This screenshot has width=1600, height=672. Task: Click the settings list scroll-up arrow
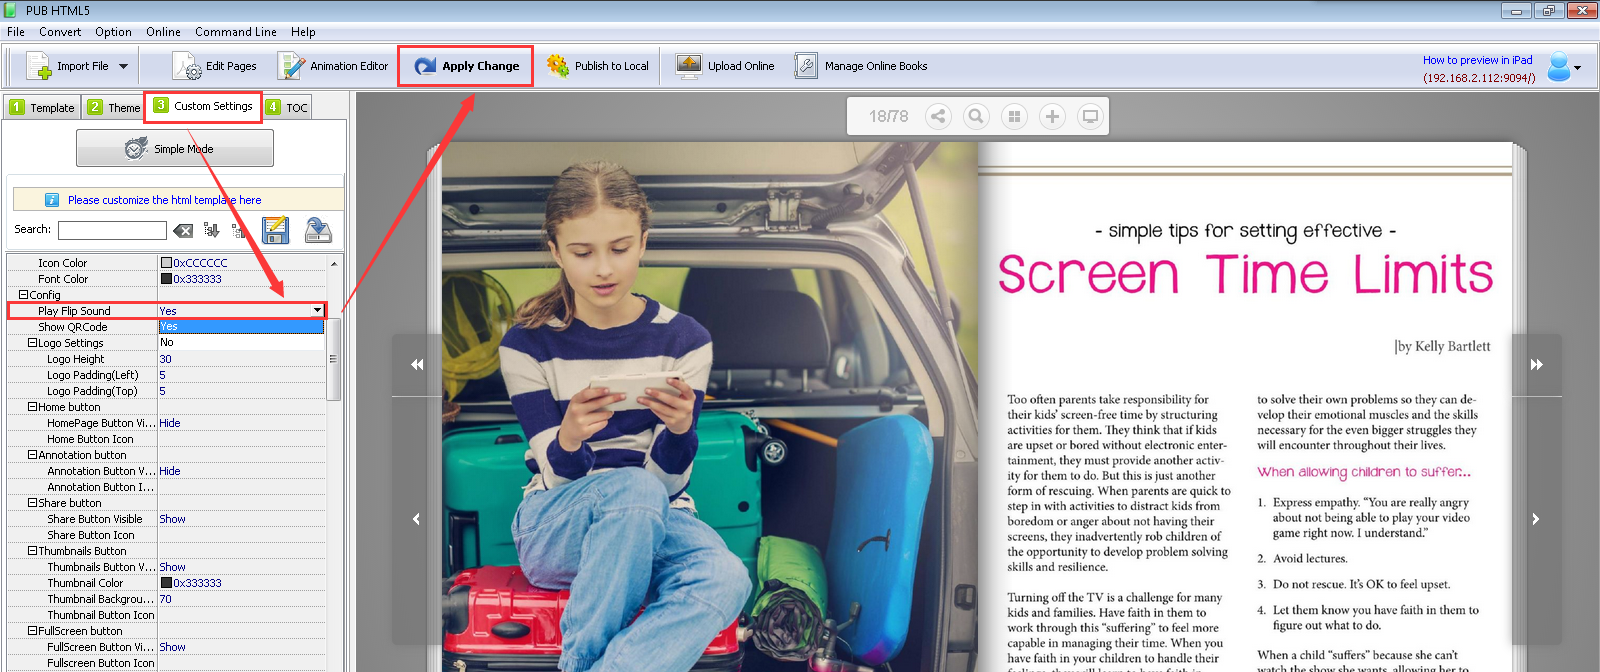point(334,263)
